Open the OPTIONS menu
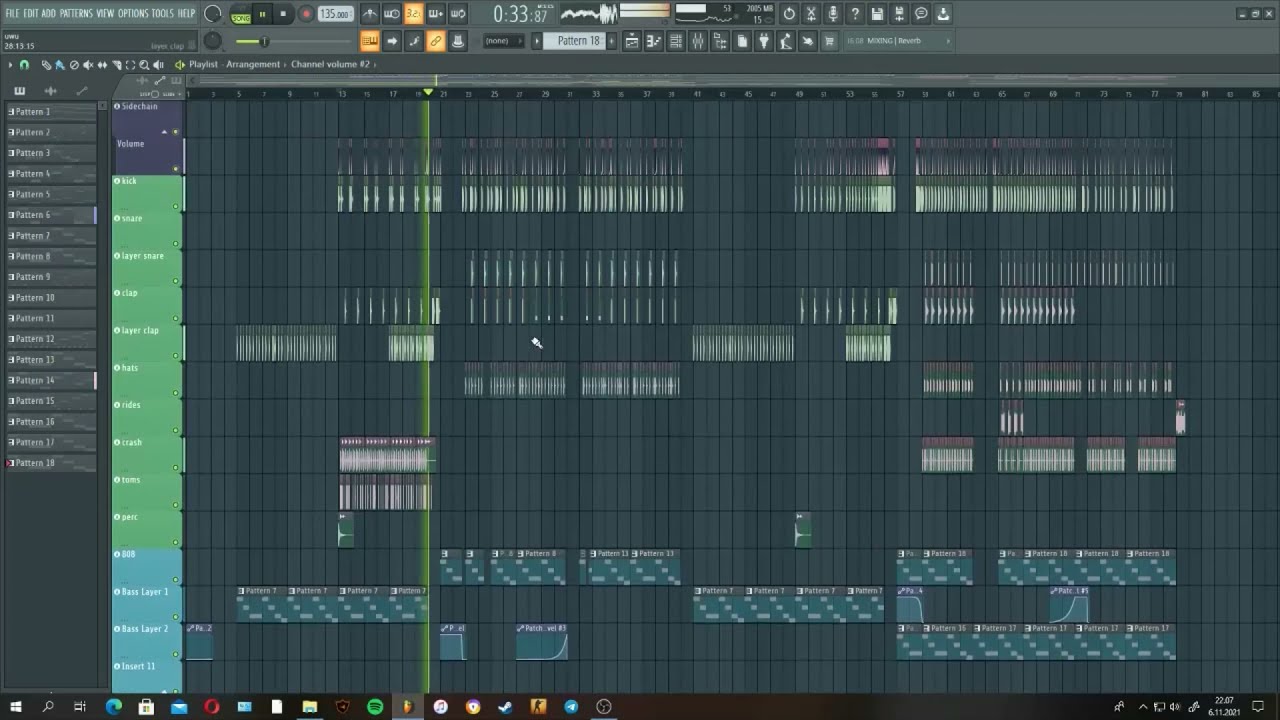1280x720 pixels. (133, 14)
